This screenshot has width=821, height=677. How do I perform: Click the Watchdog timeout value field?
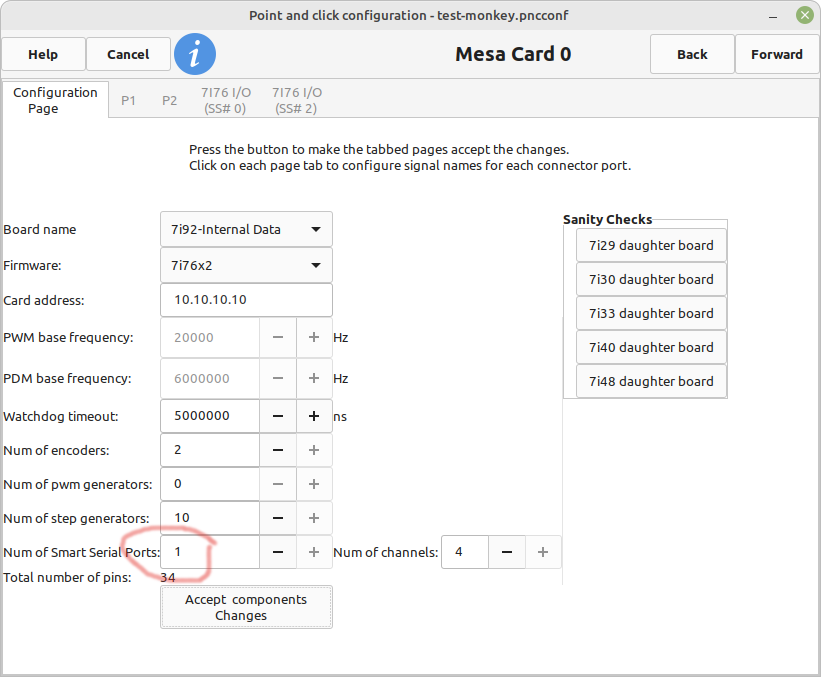pos(210,416)
